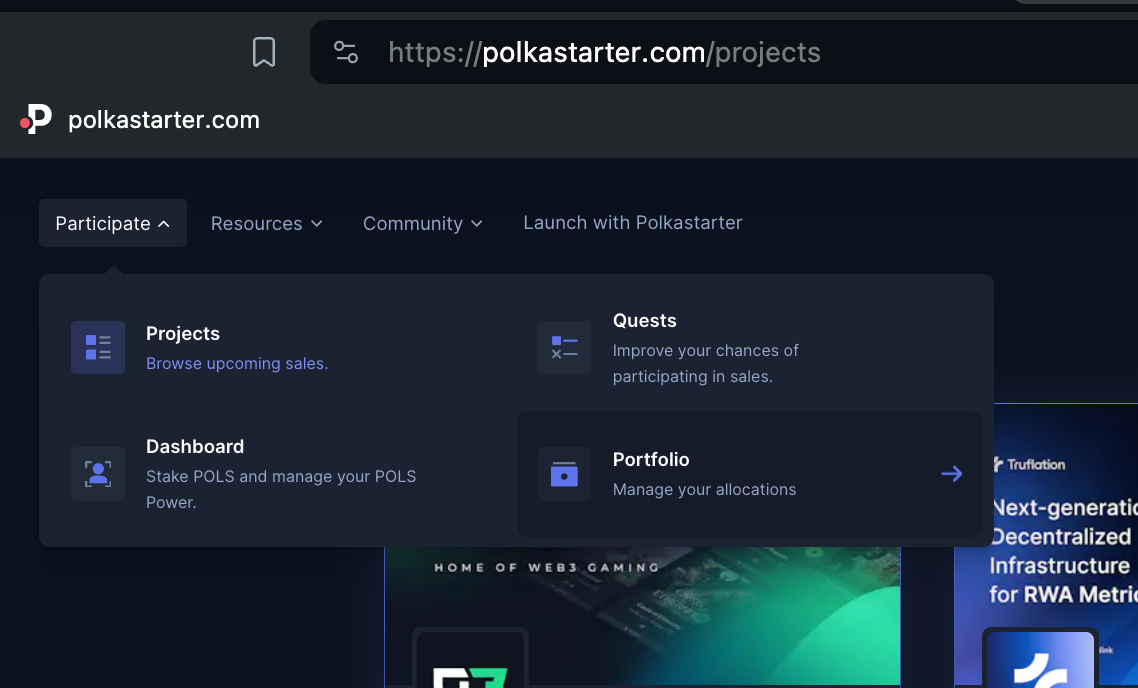Open Launch with Polkastarter link
This screenshot has width=1138, height=688.
[633, 223]
